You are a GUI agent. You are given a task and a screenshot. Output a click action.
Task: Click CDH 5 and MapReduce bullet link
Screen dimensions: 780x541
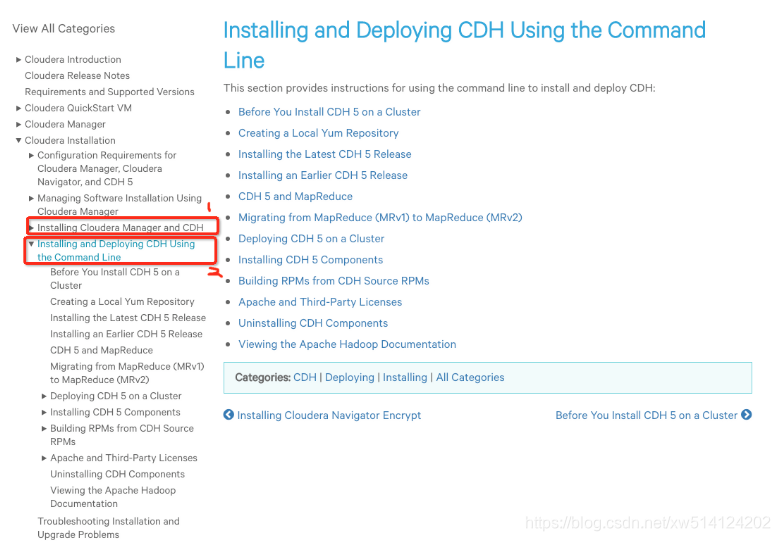pyautogui.click(x=295, y=196)
